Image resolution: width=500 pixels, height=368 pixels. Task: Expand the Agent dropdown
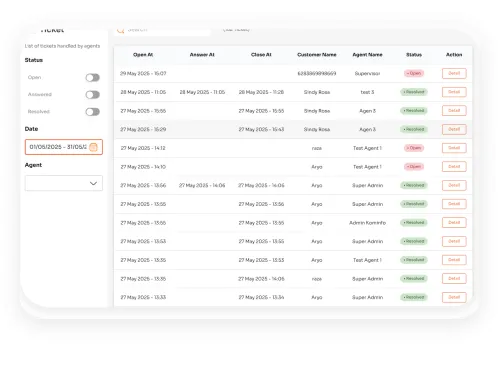(x=64, y=183)
